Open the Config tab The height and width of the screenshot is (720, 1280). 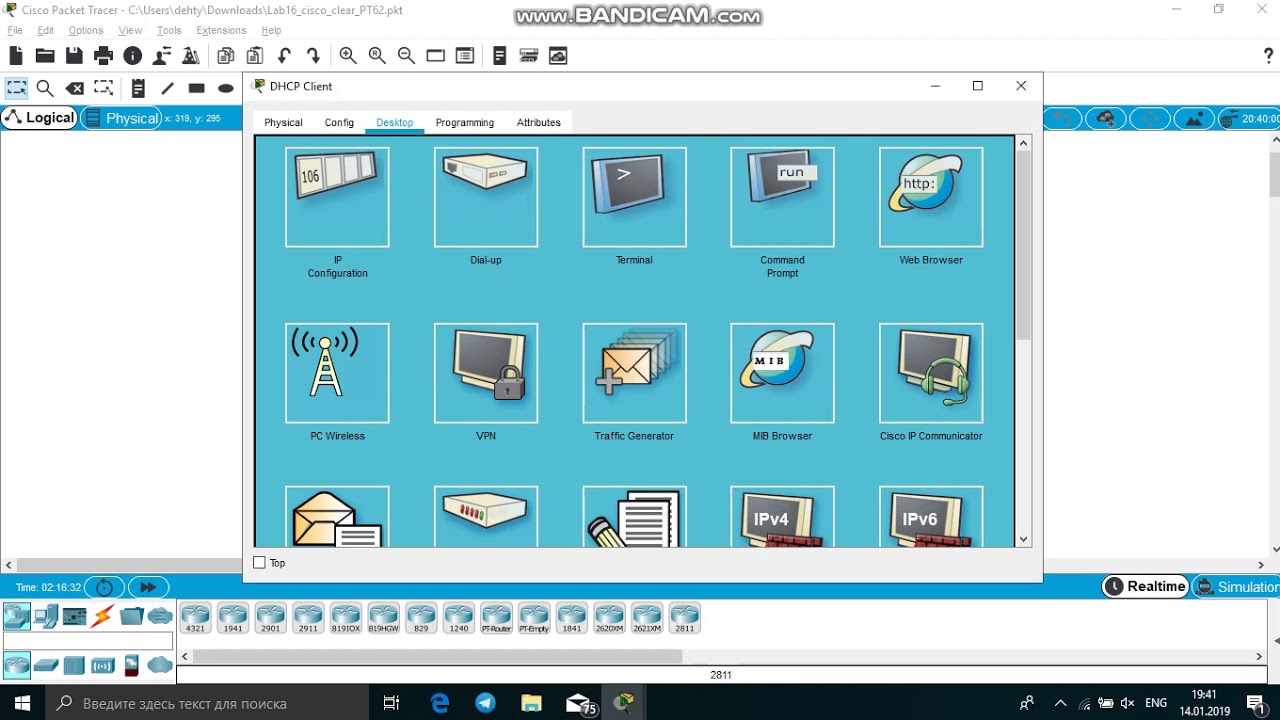[339, 122]
